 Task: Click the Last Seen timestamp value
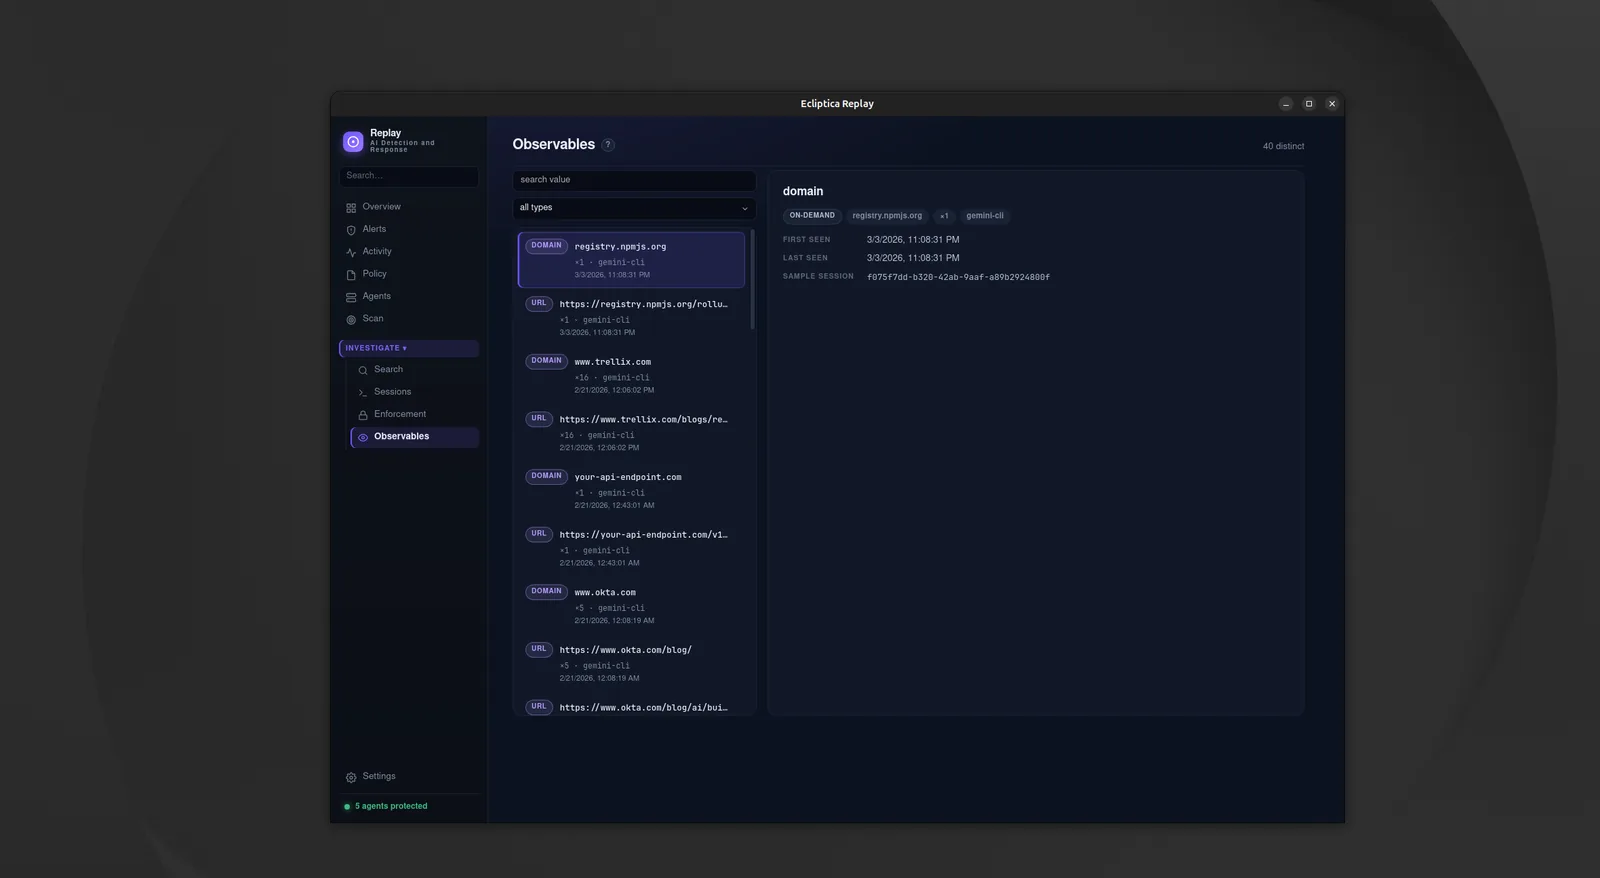coord(913,258)
